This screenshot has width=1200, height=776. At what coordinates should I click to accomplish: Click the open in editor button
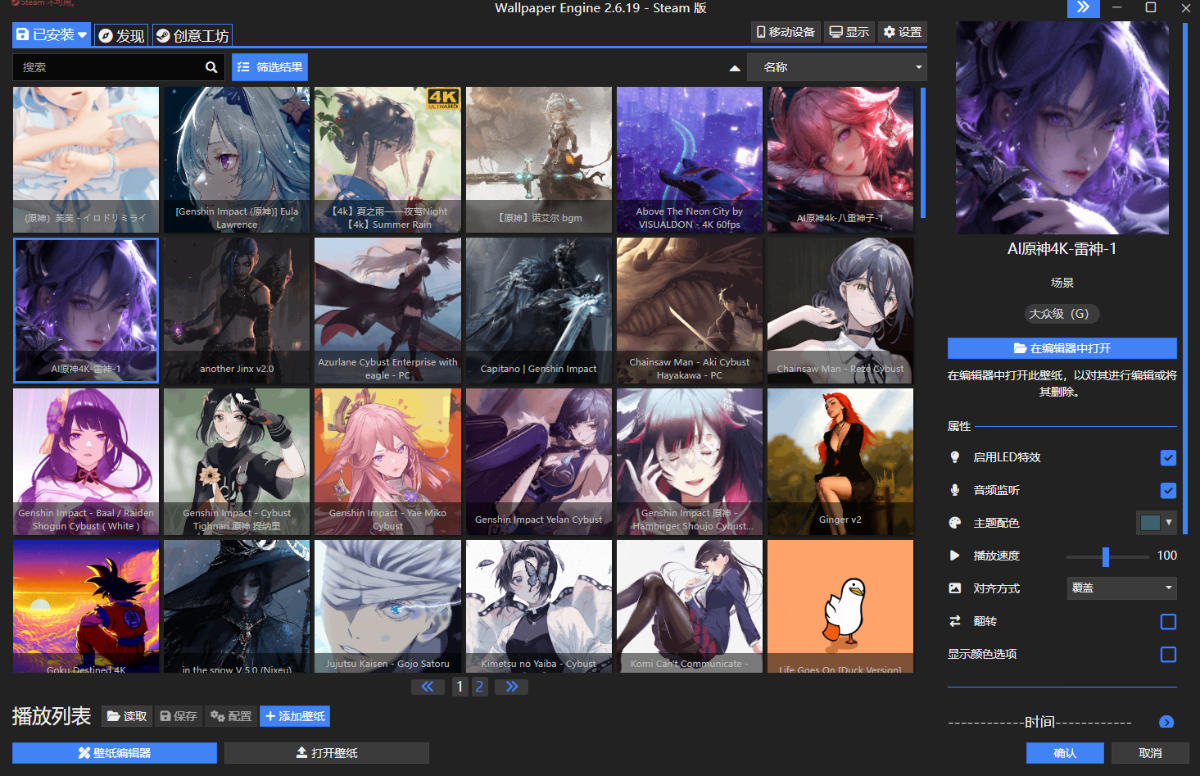(x=1062, y=348)
